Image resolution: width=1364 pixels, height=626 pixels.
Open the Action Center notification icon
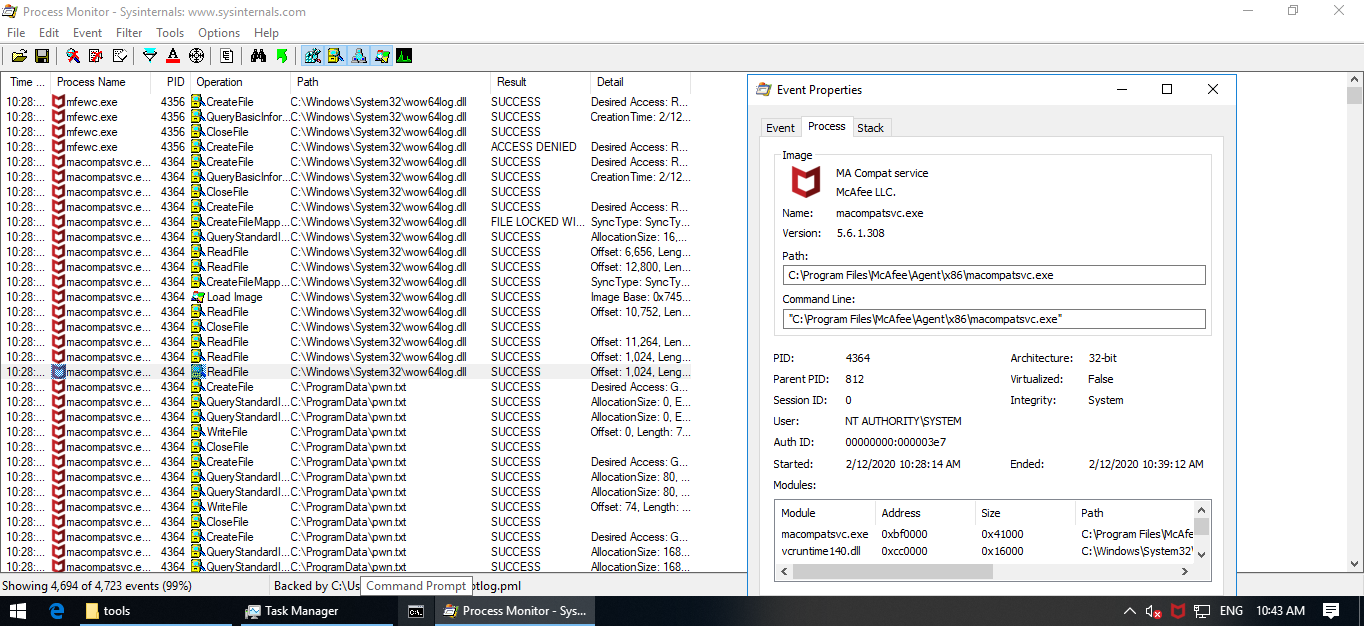pyautogui.click(x=1331, y=611)
